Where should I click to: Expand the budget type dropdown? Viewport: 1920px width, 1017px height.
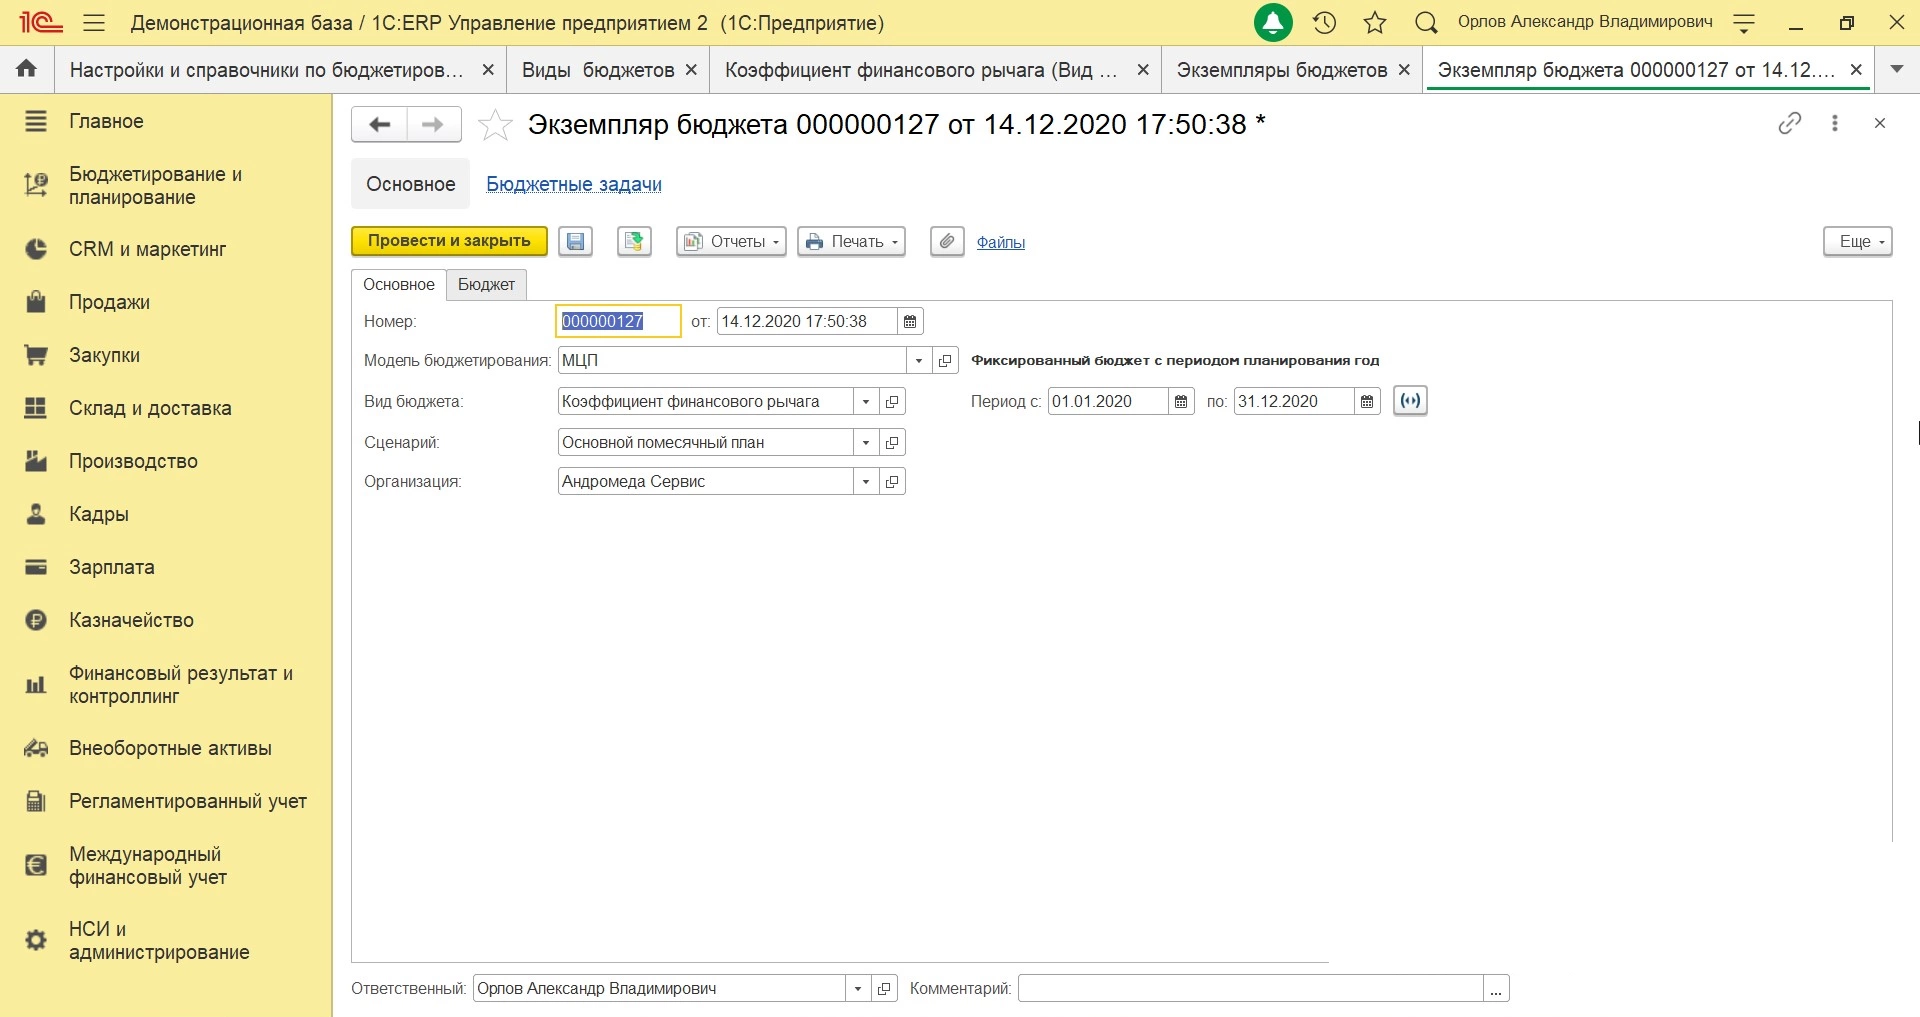[x=866, y=401]
